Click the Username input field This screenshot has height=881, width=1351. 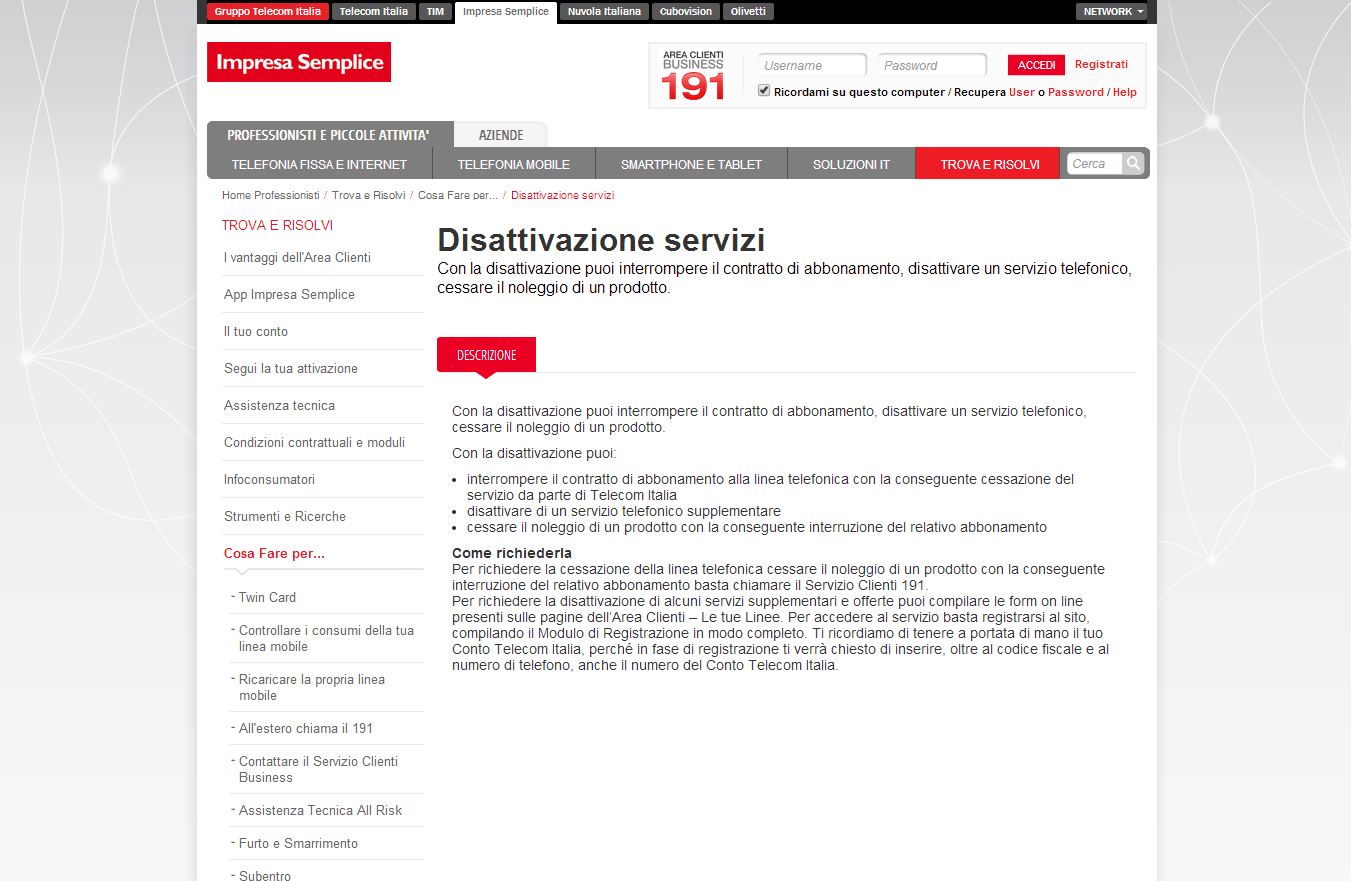click(811, 64)
